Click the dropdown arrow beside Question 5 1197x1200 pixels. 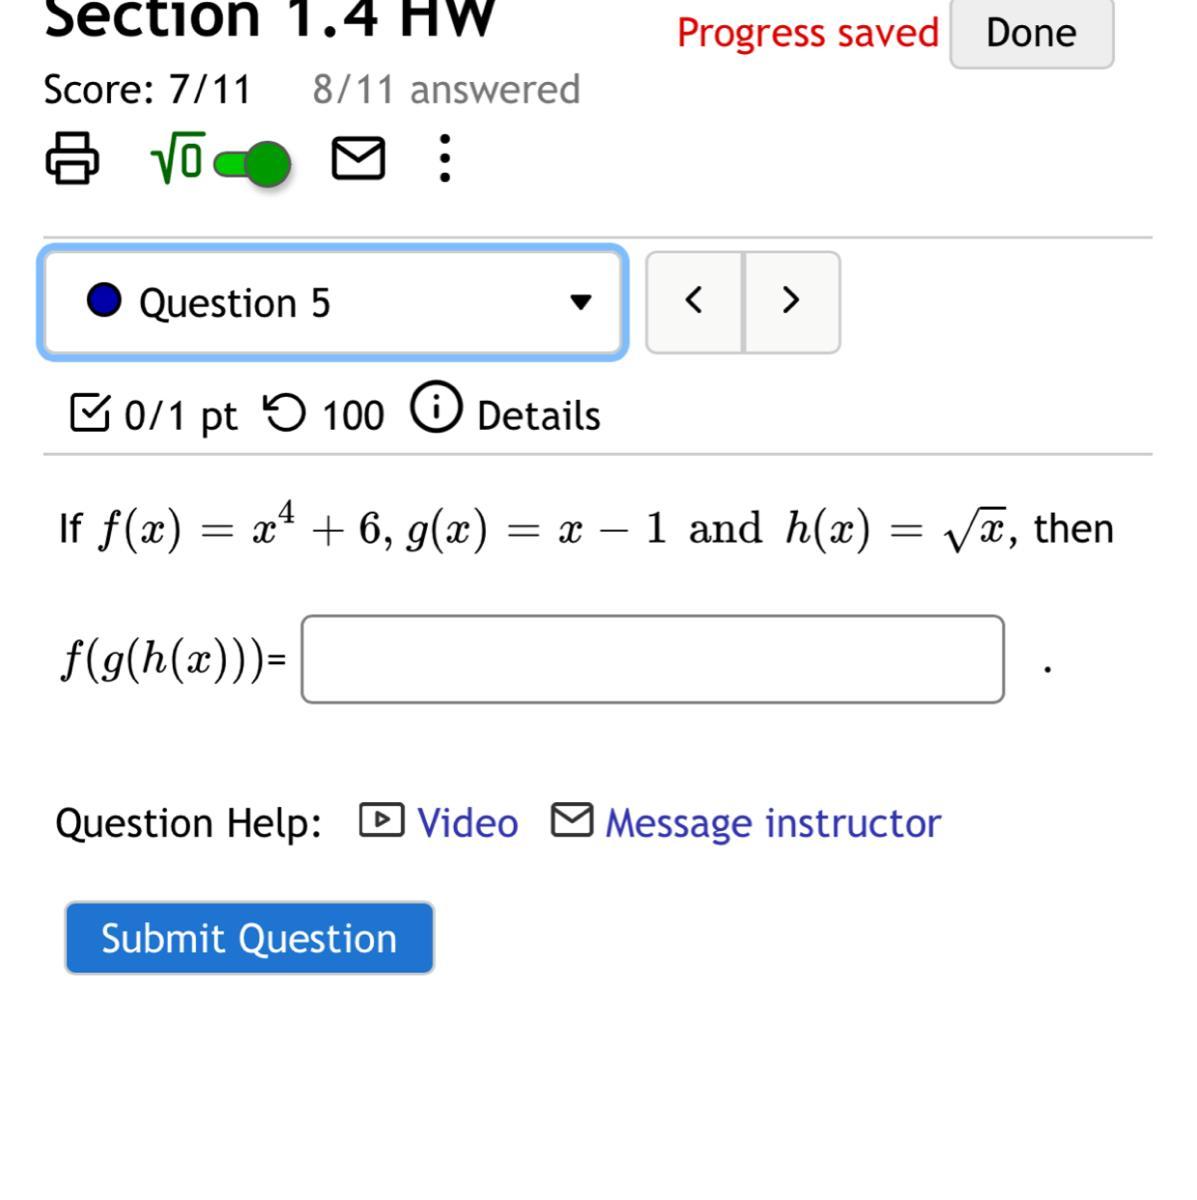(580, 302)
